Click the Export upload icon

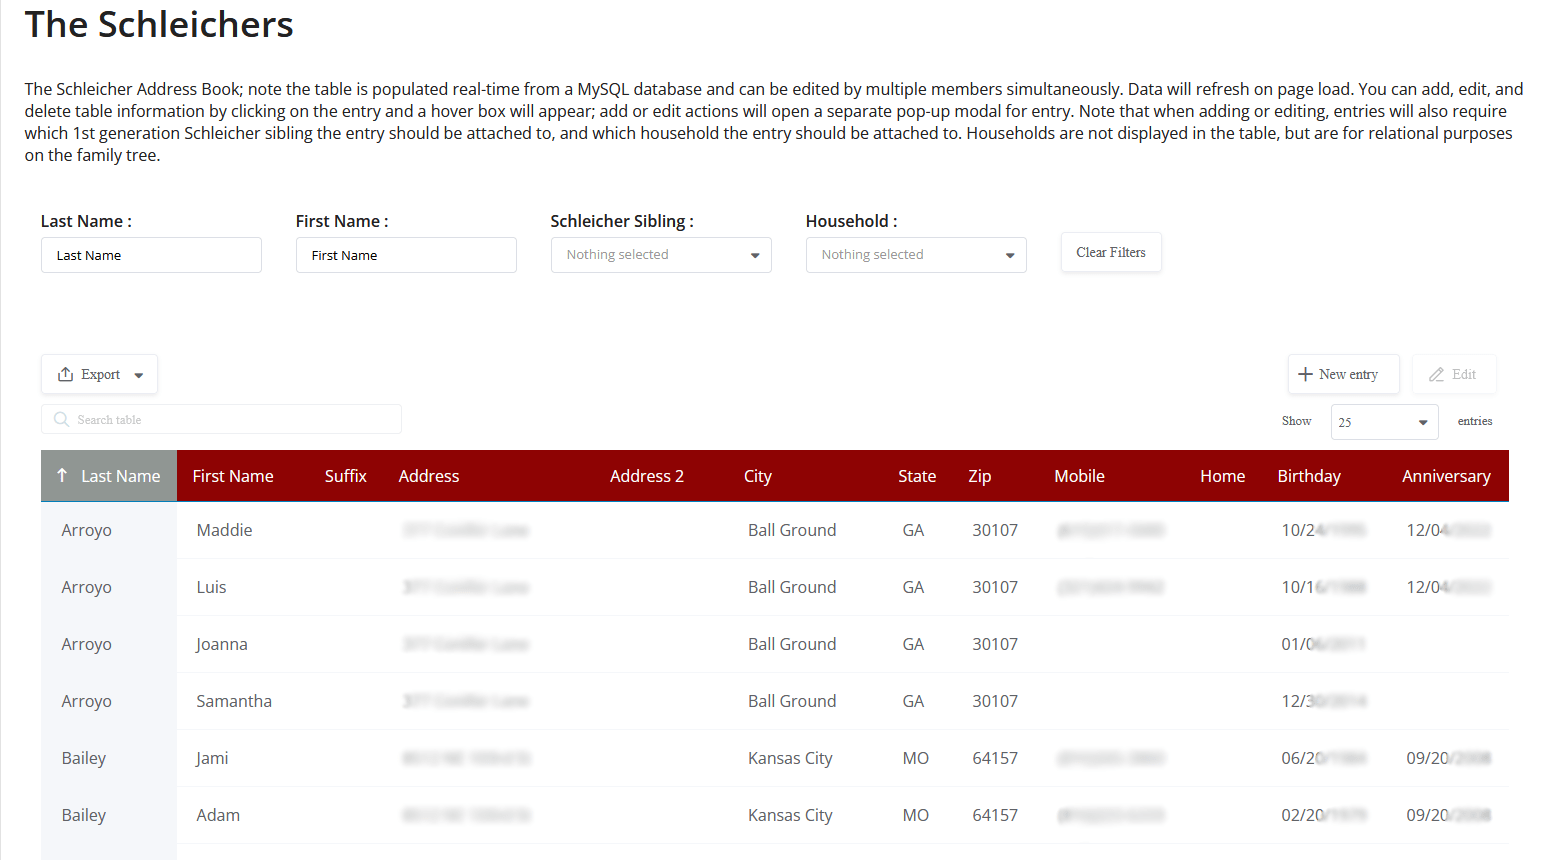tap(65, 374)
